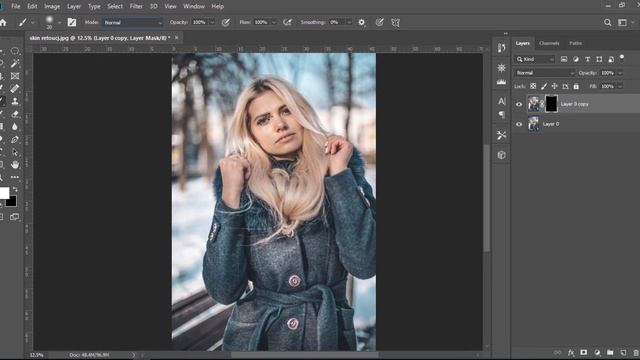The width and height of the screenshot is (640, 360).
Task: Open the Histogram panel icon
Action: [502, 82]
